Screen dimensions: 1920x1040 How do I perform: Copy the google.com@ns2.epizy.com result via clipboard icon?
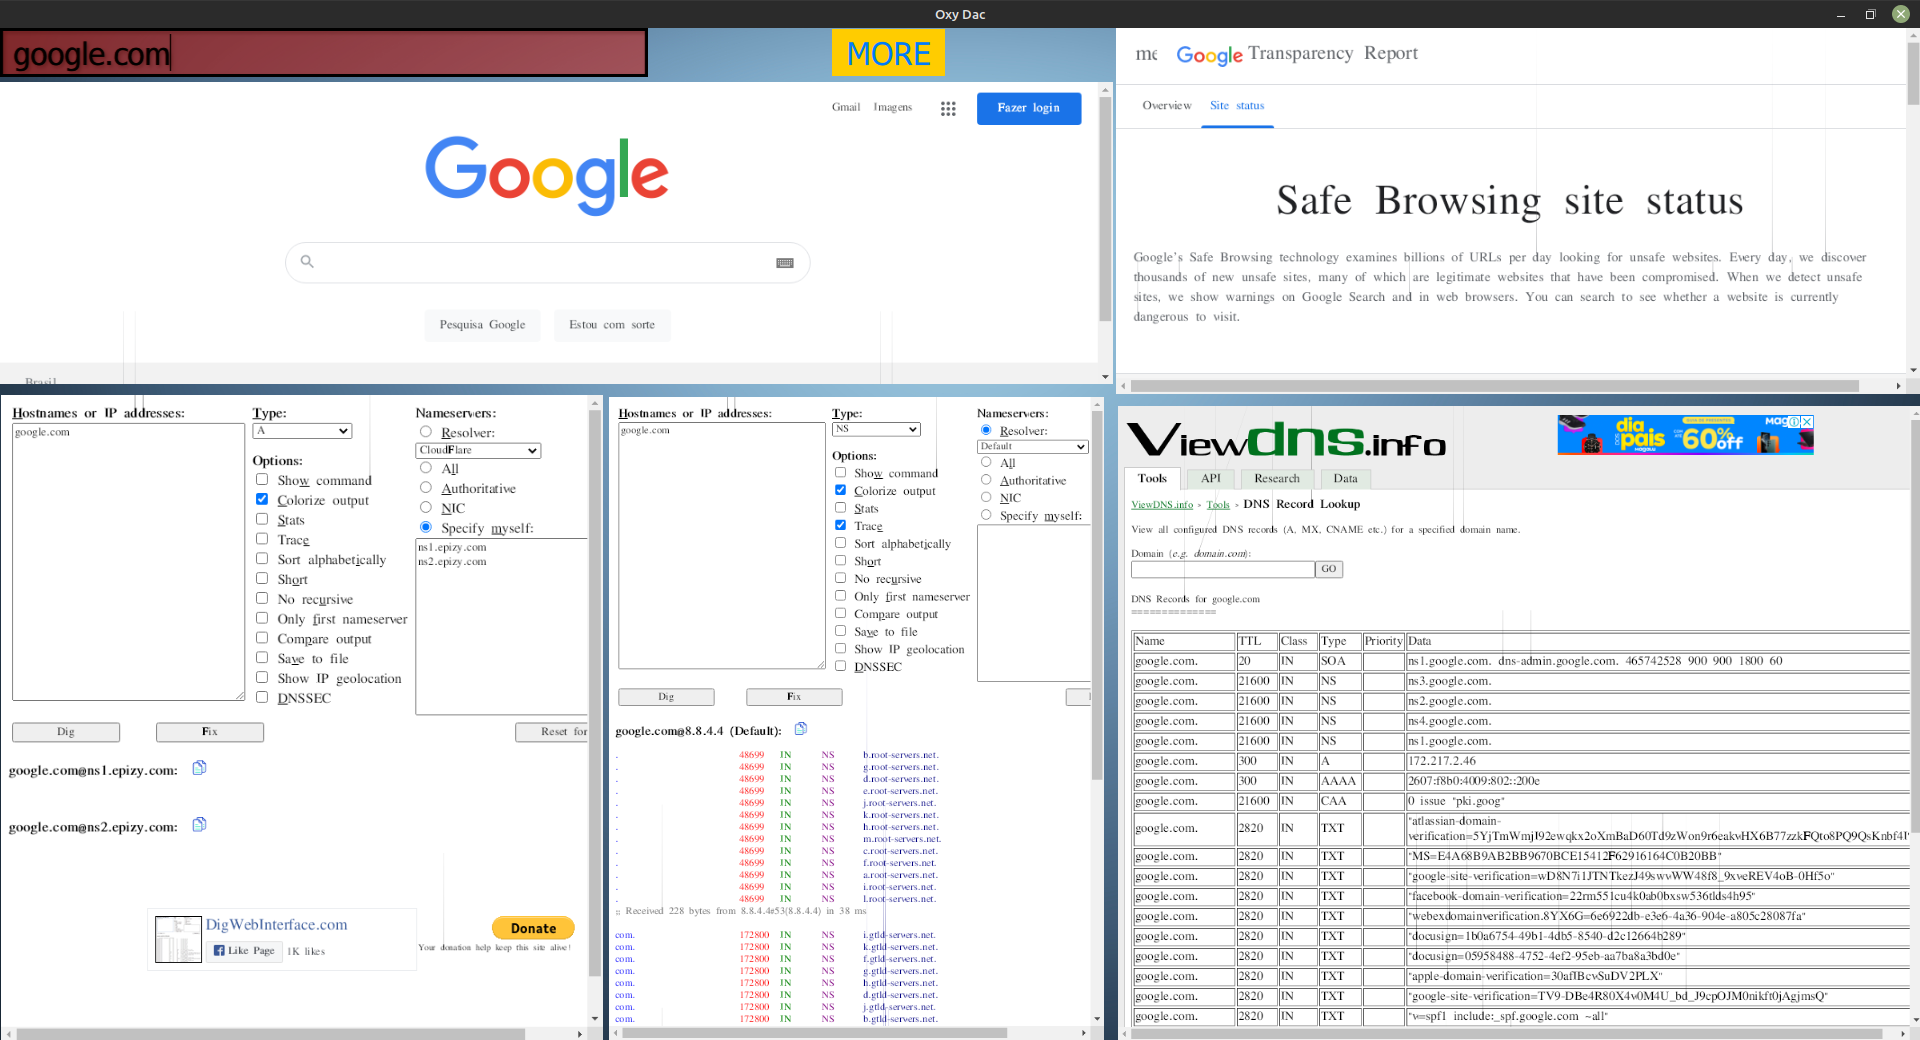[x=199, y=825]
